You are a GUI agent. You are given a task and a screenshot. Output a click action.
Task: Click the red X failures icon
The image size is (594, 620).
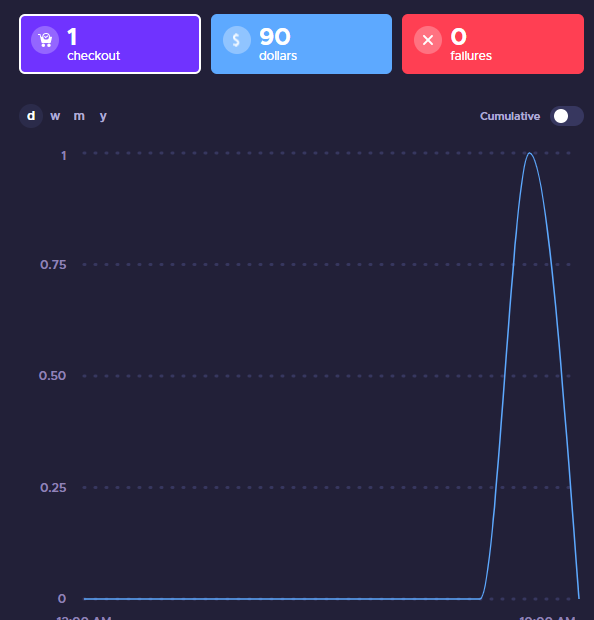point(428,40)
